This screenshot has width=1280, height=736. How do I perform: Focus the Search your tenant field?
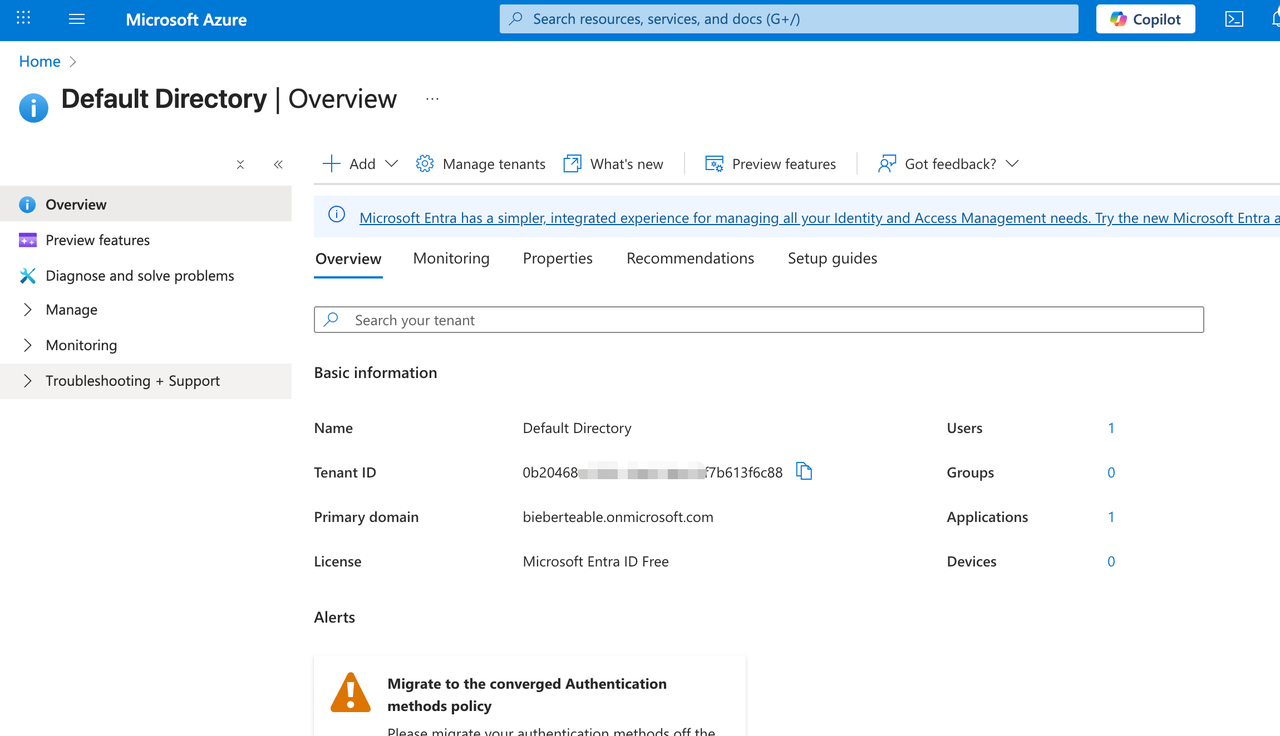click(x=759, y=320)
